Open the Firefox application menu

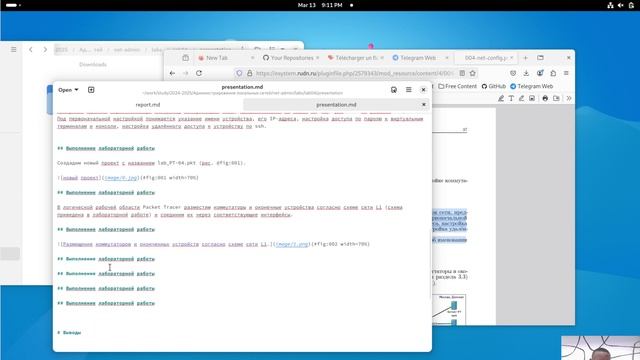tap(566, 73)
